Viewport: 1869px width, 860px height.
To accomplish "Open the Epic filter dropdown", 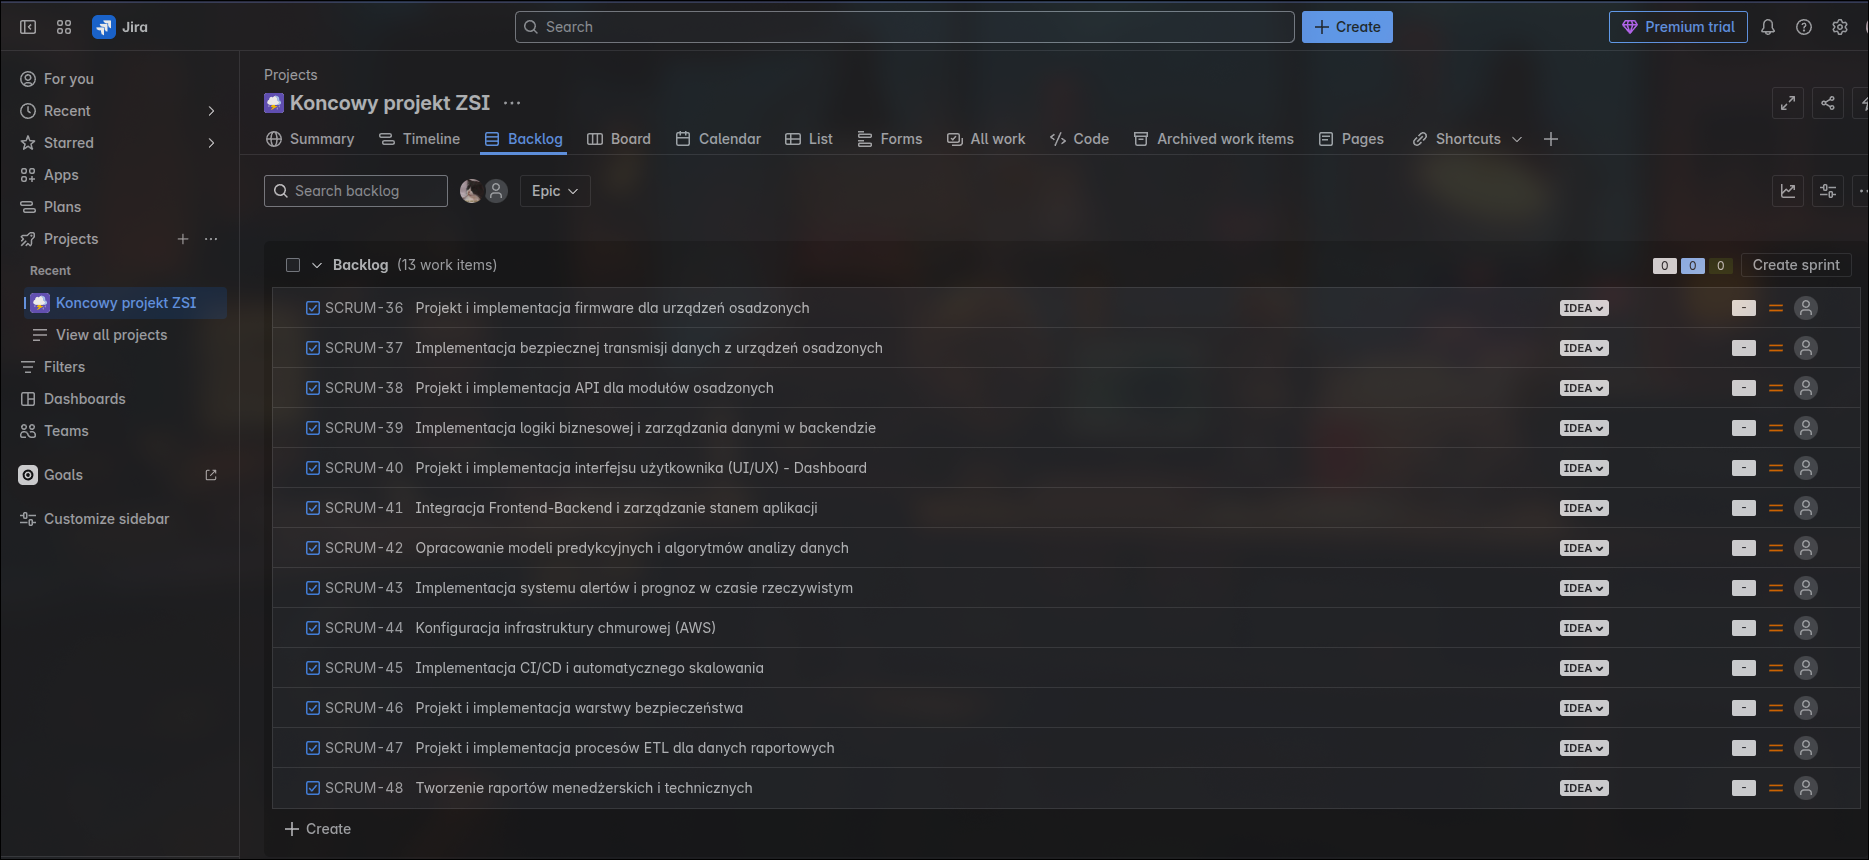I will [555, 191].
